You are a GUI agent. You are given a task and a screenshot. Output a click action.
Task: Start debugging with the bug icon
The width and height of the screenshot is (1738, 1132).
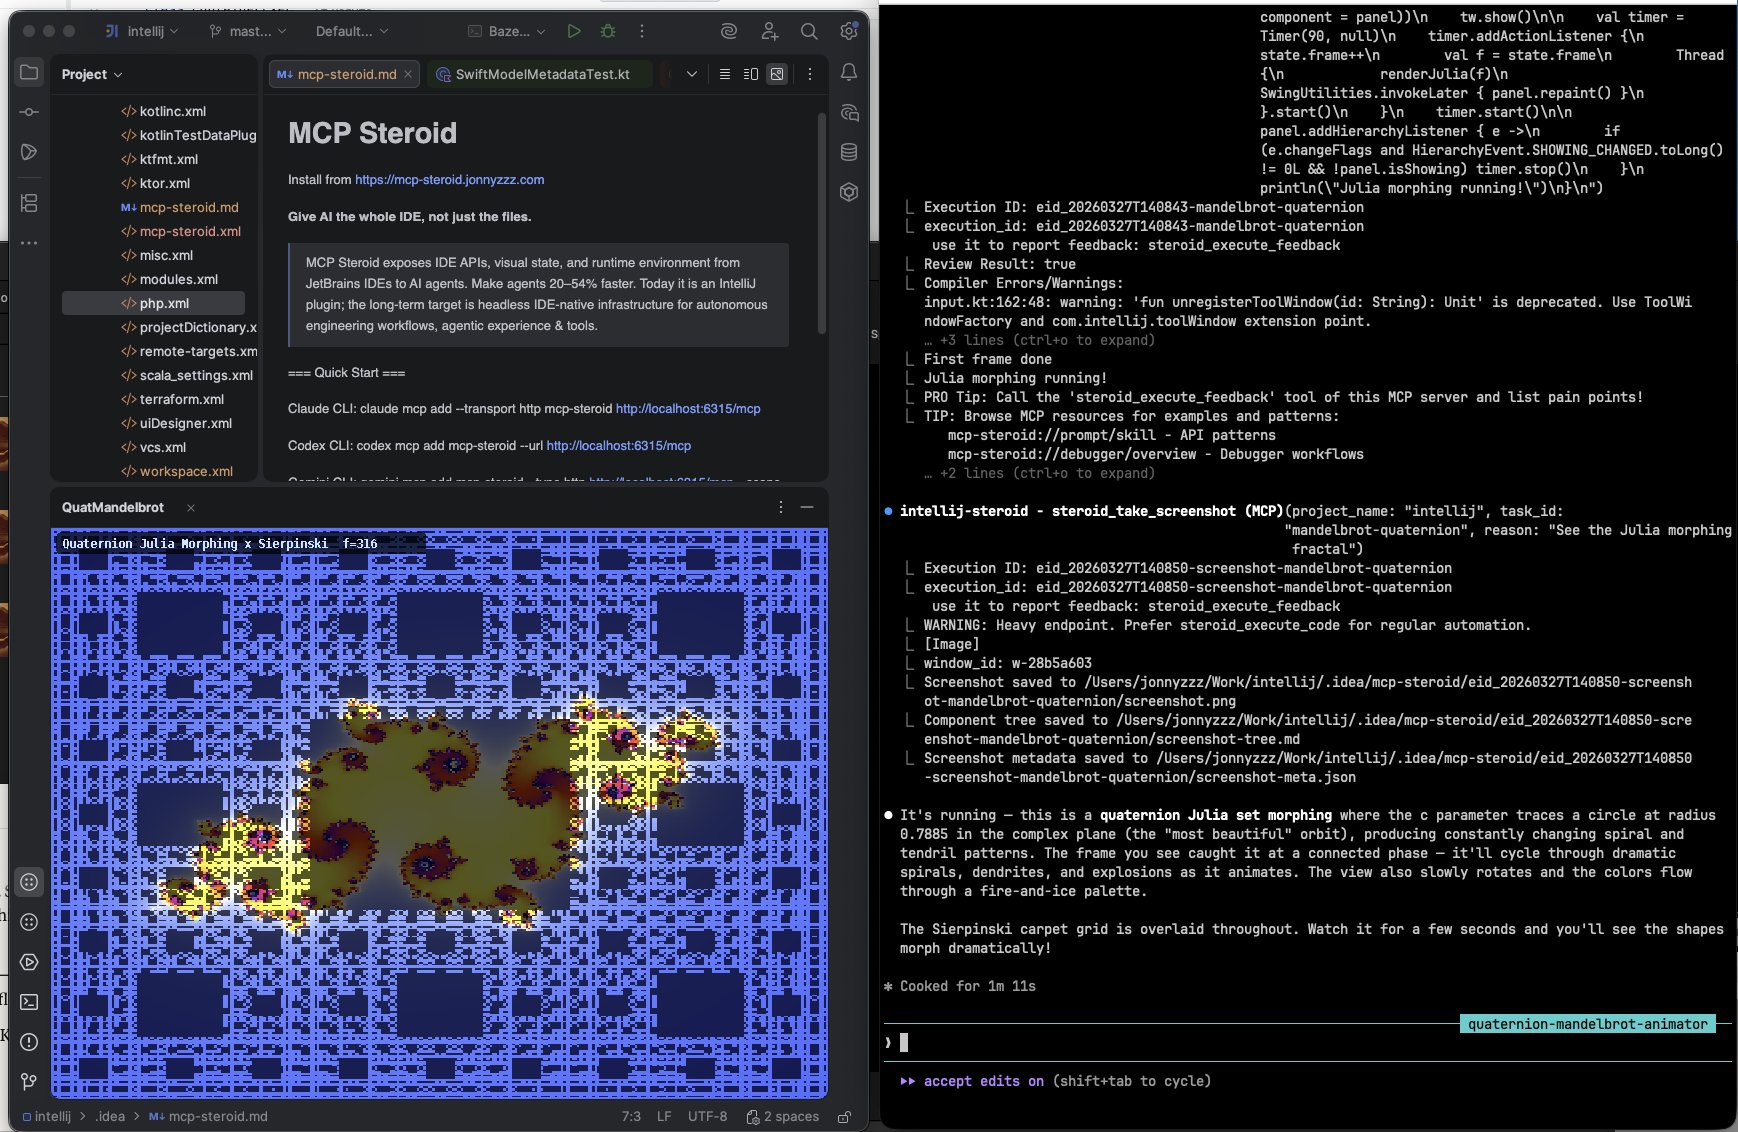[608, 31]
